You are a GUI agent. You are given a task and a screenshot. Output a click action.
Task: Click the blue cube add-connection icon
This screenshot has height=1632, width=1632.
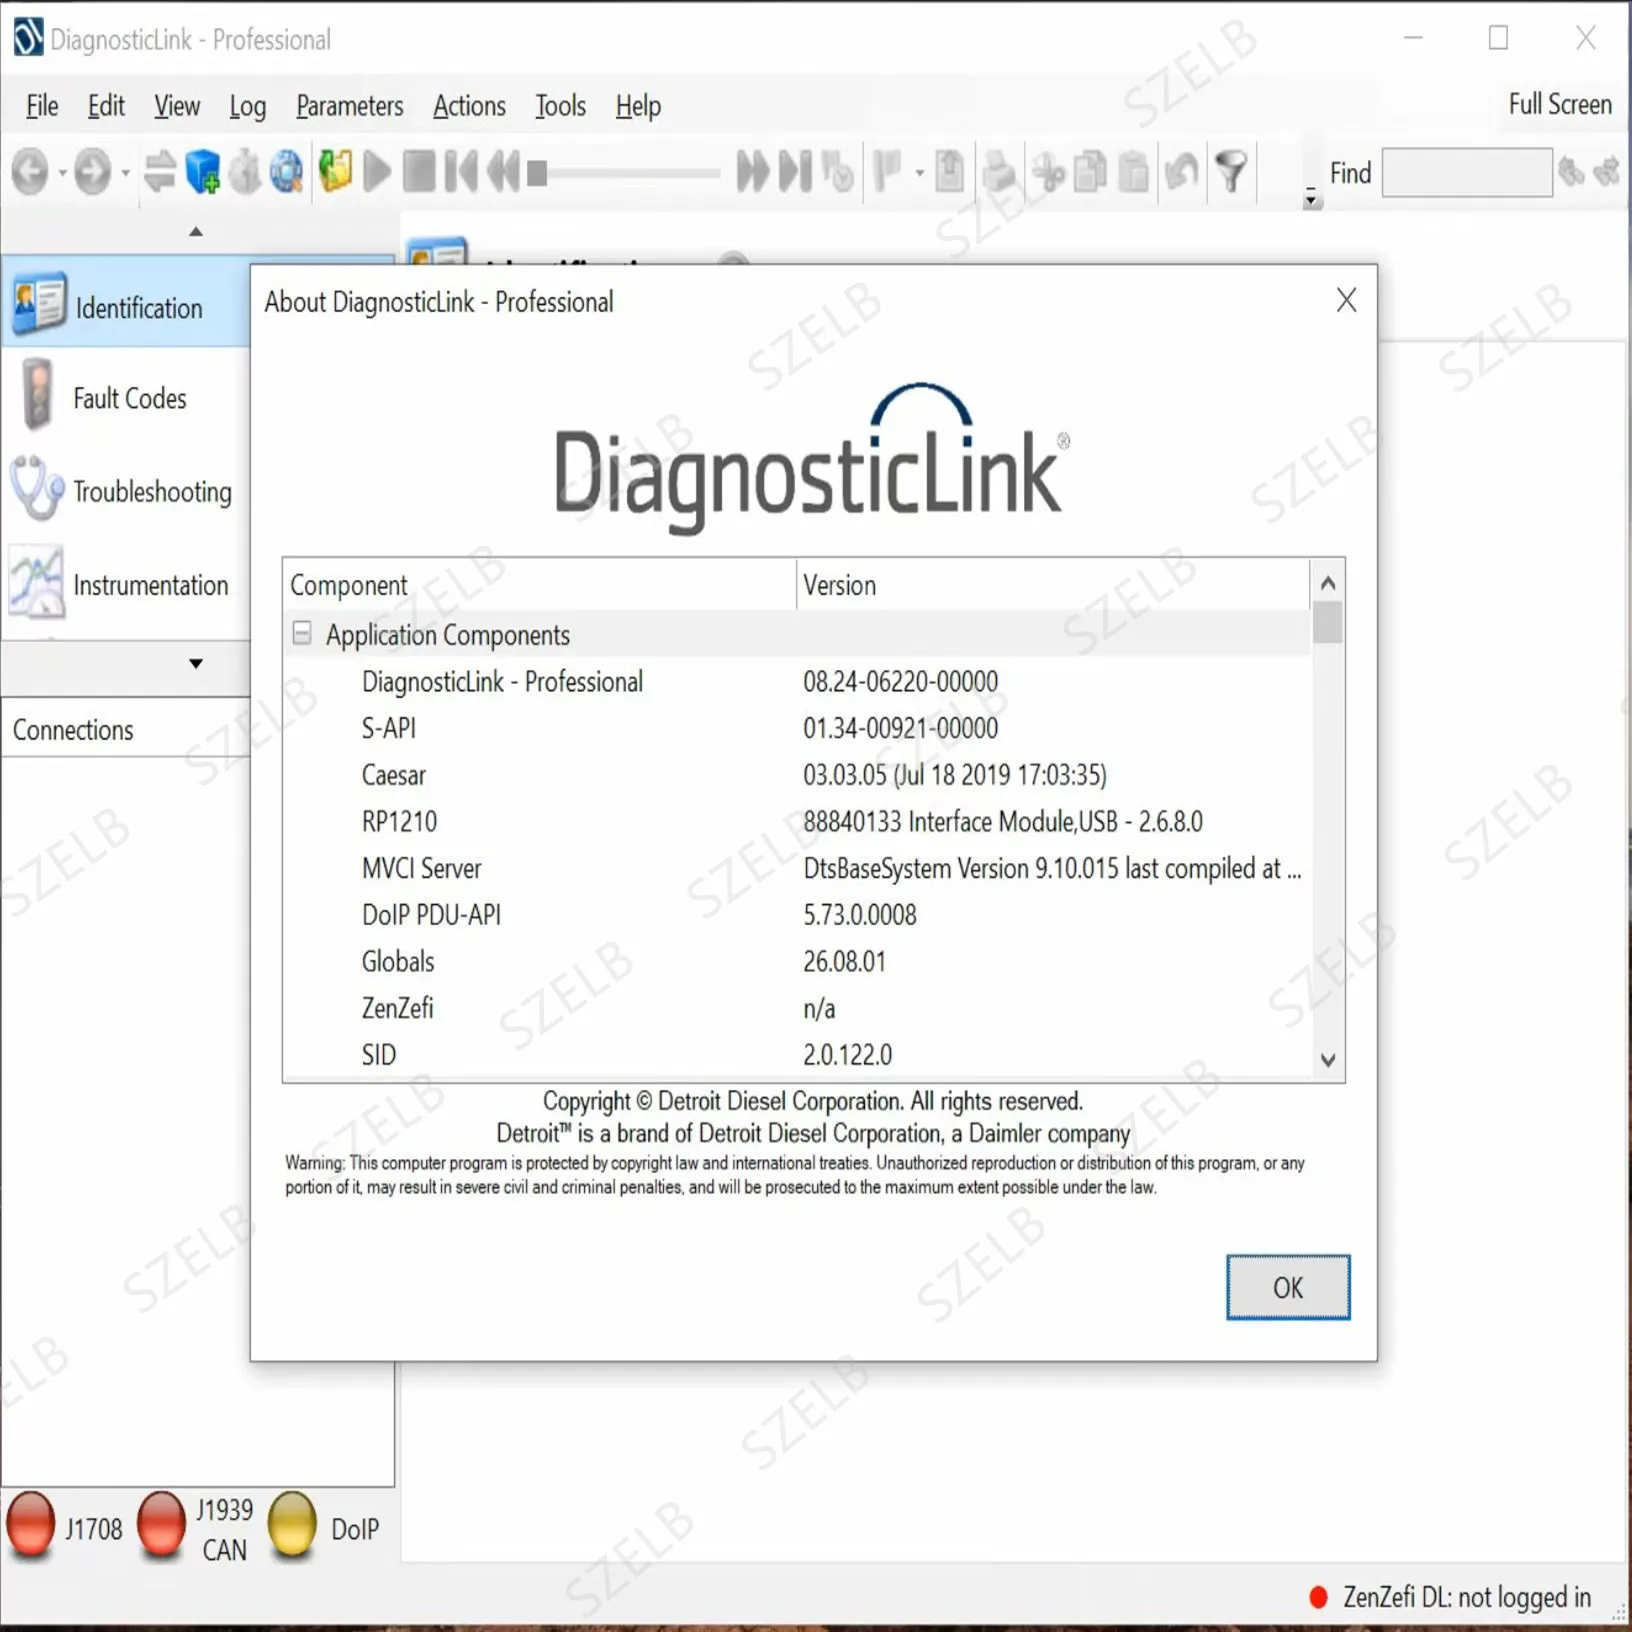(x=203, y=172)
